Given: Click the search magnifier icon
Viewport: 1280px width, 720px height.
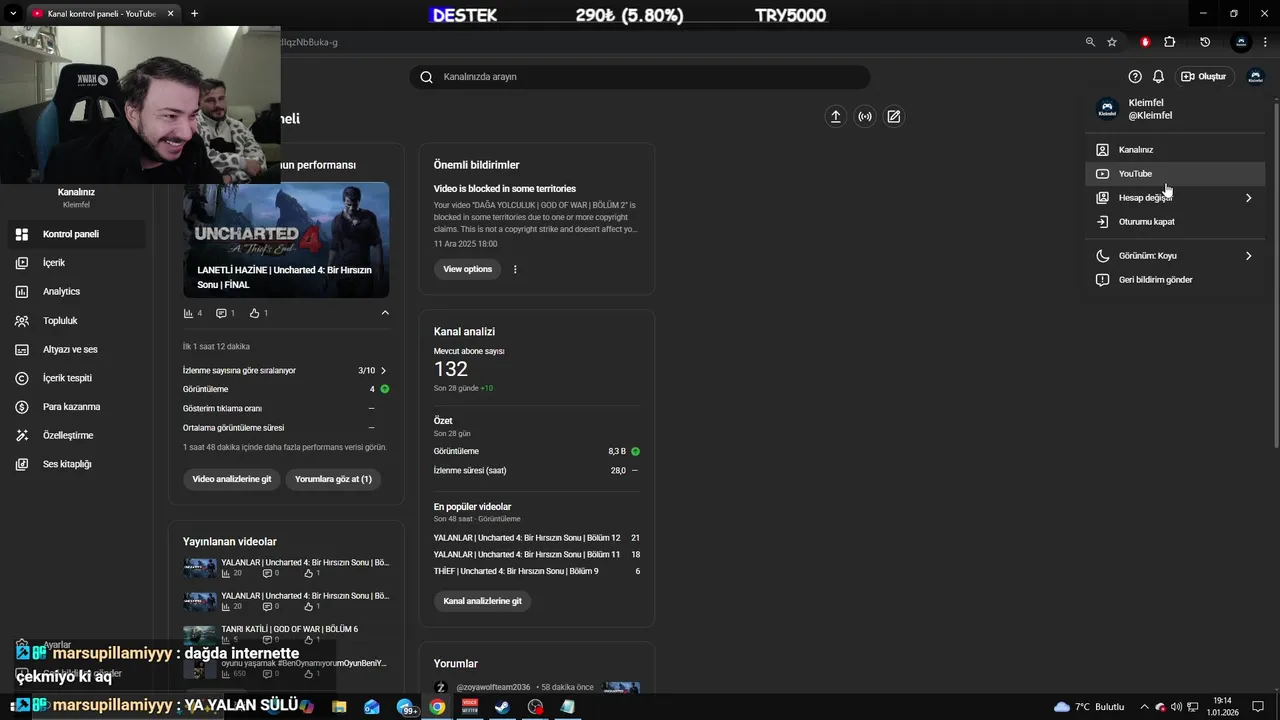Looking at the screenshot, I should click(426, 77).
